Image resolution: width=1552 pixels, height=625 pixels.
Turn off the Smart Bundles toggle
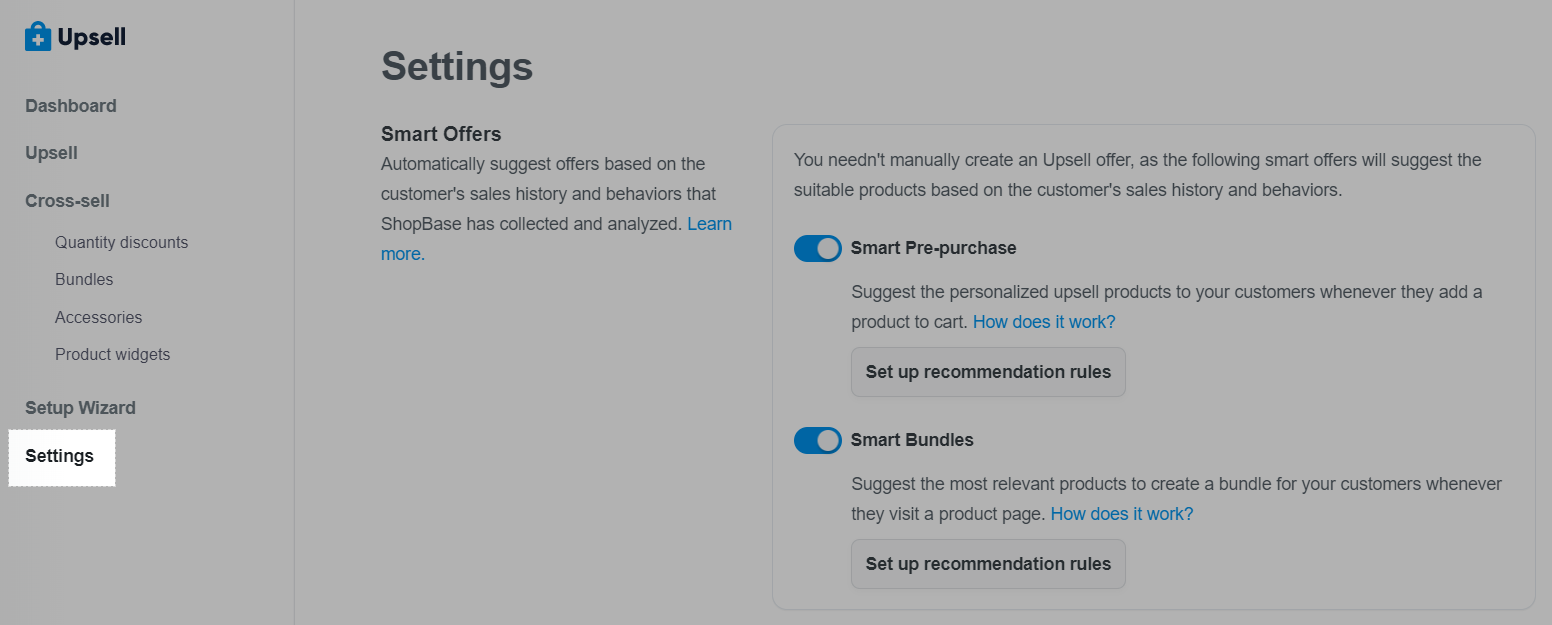(818, 440)
